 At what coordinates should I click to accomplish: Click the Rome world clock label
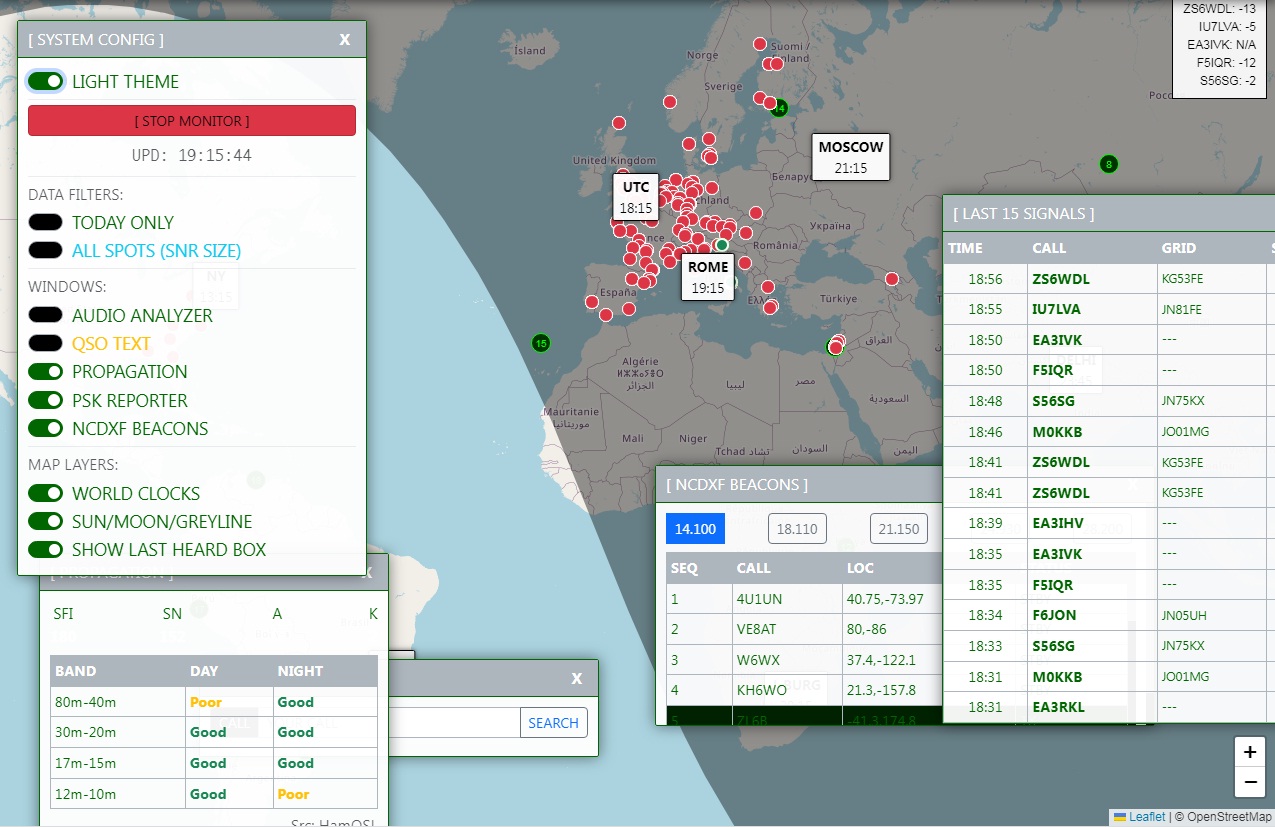click(708, 277)
